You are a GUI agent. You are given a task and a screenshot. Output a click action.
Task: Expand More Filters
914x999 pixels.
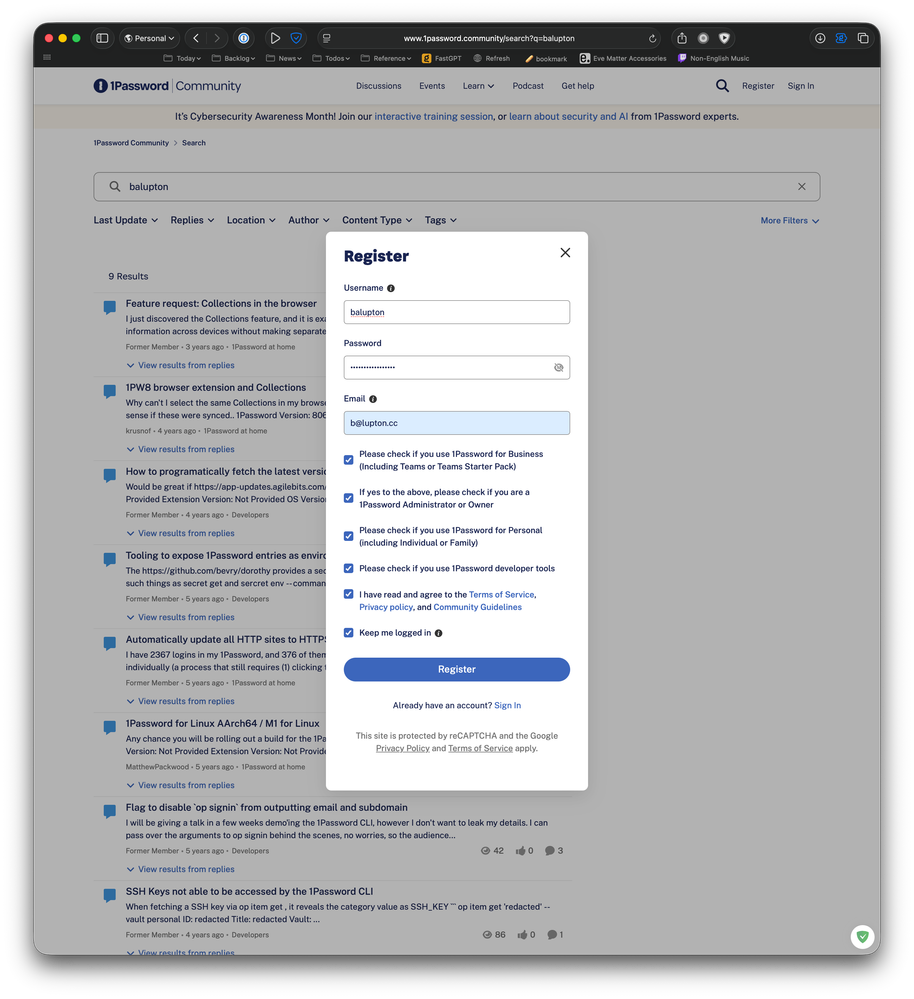[789, 221]
